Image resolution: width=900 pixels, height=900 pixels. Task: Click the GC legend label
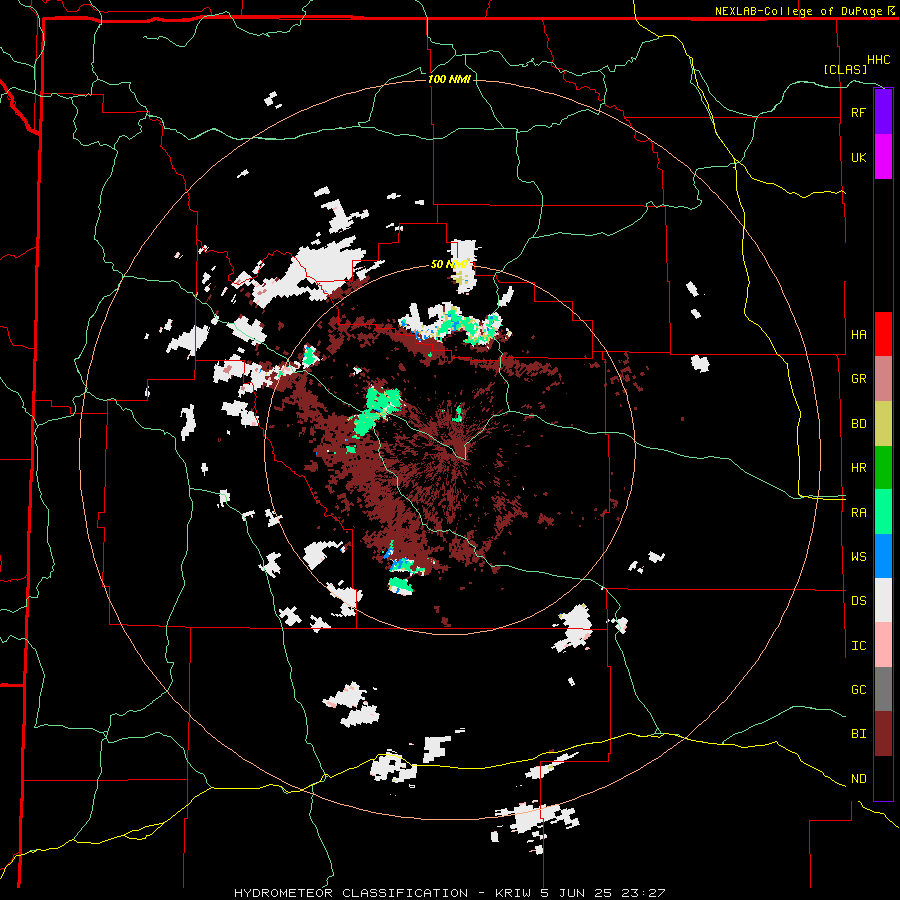tap(858, 689)
